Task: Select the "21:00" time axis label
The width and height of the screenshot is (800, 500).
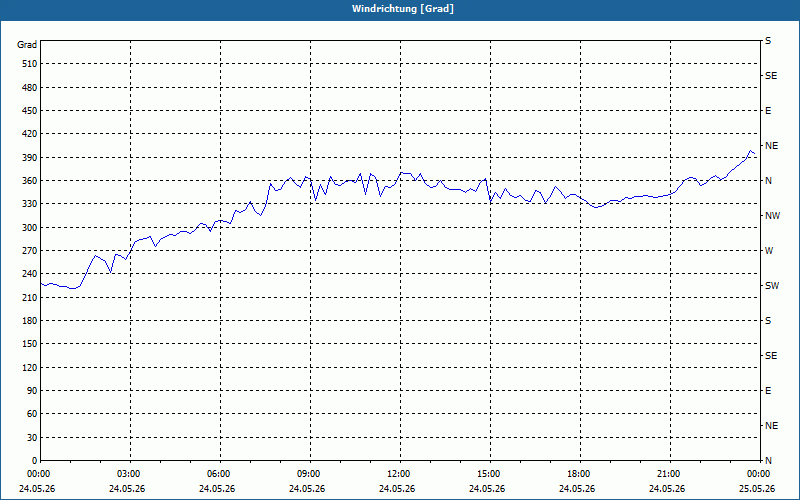Action: point(669,474)
